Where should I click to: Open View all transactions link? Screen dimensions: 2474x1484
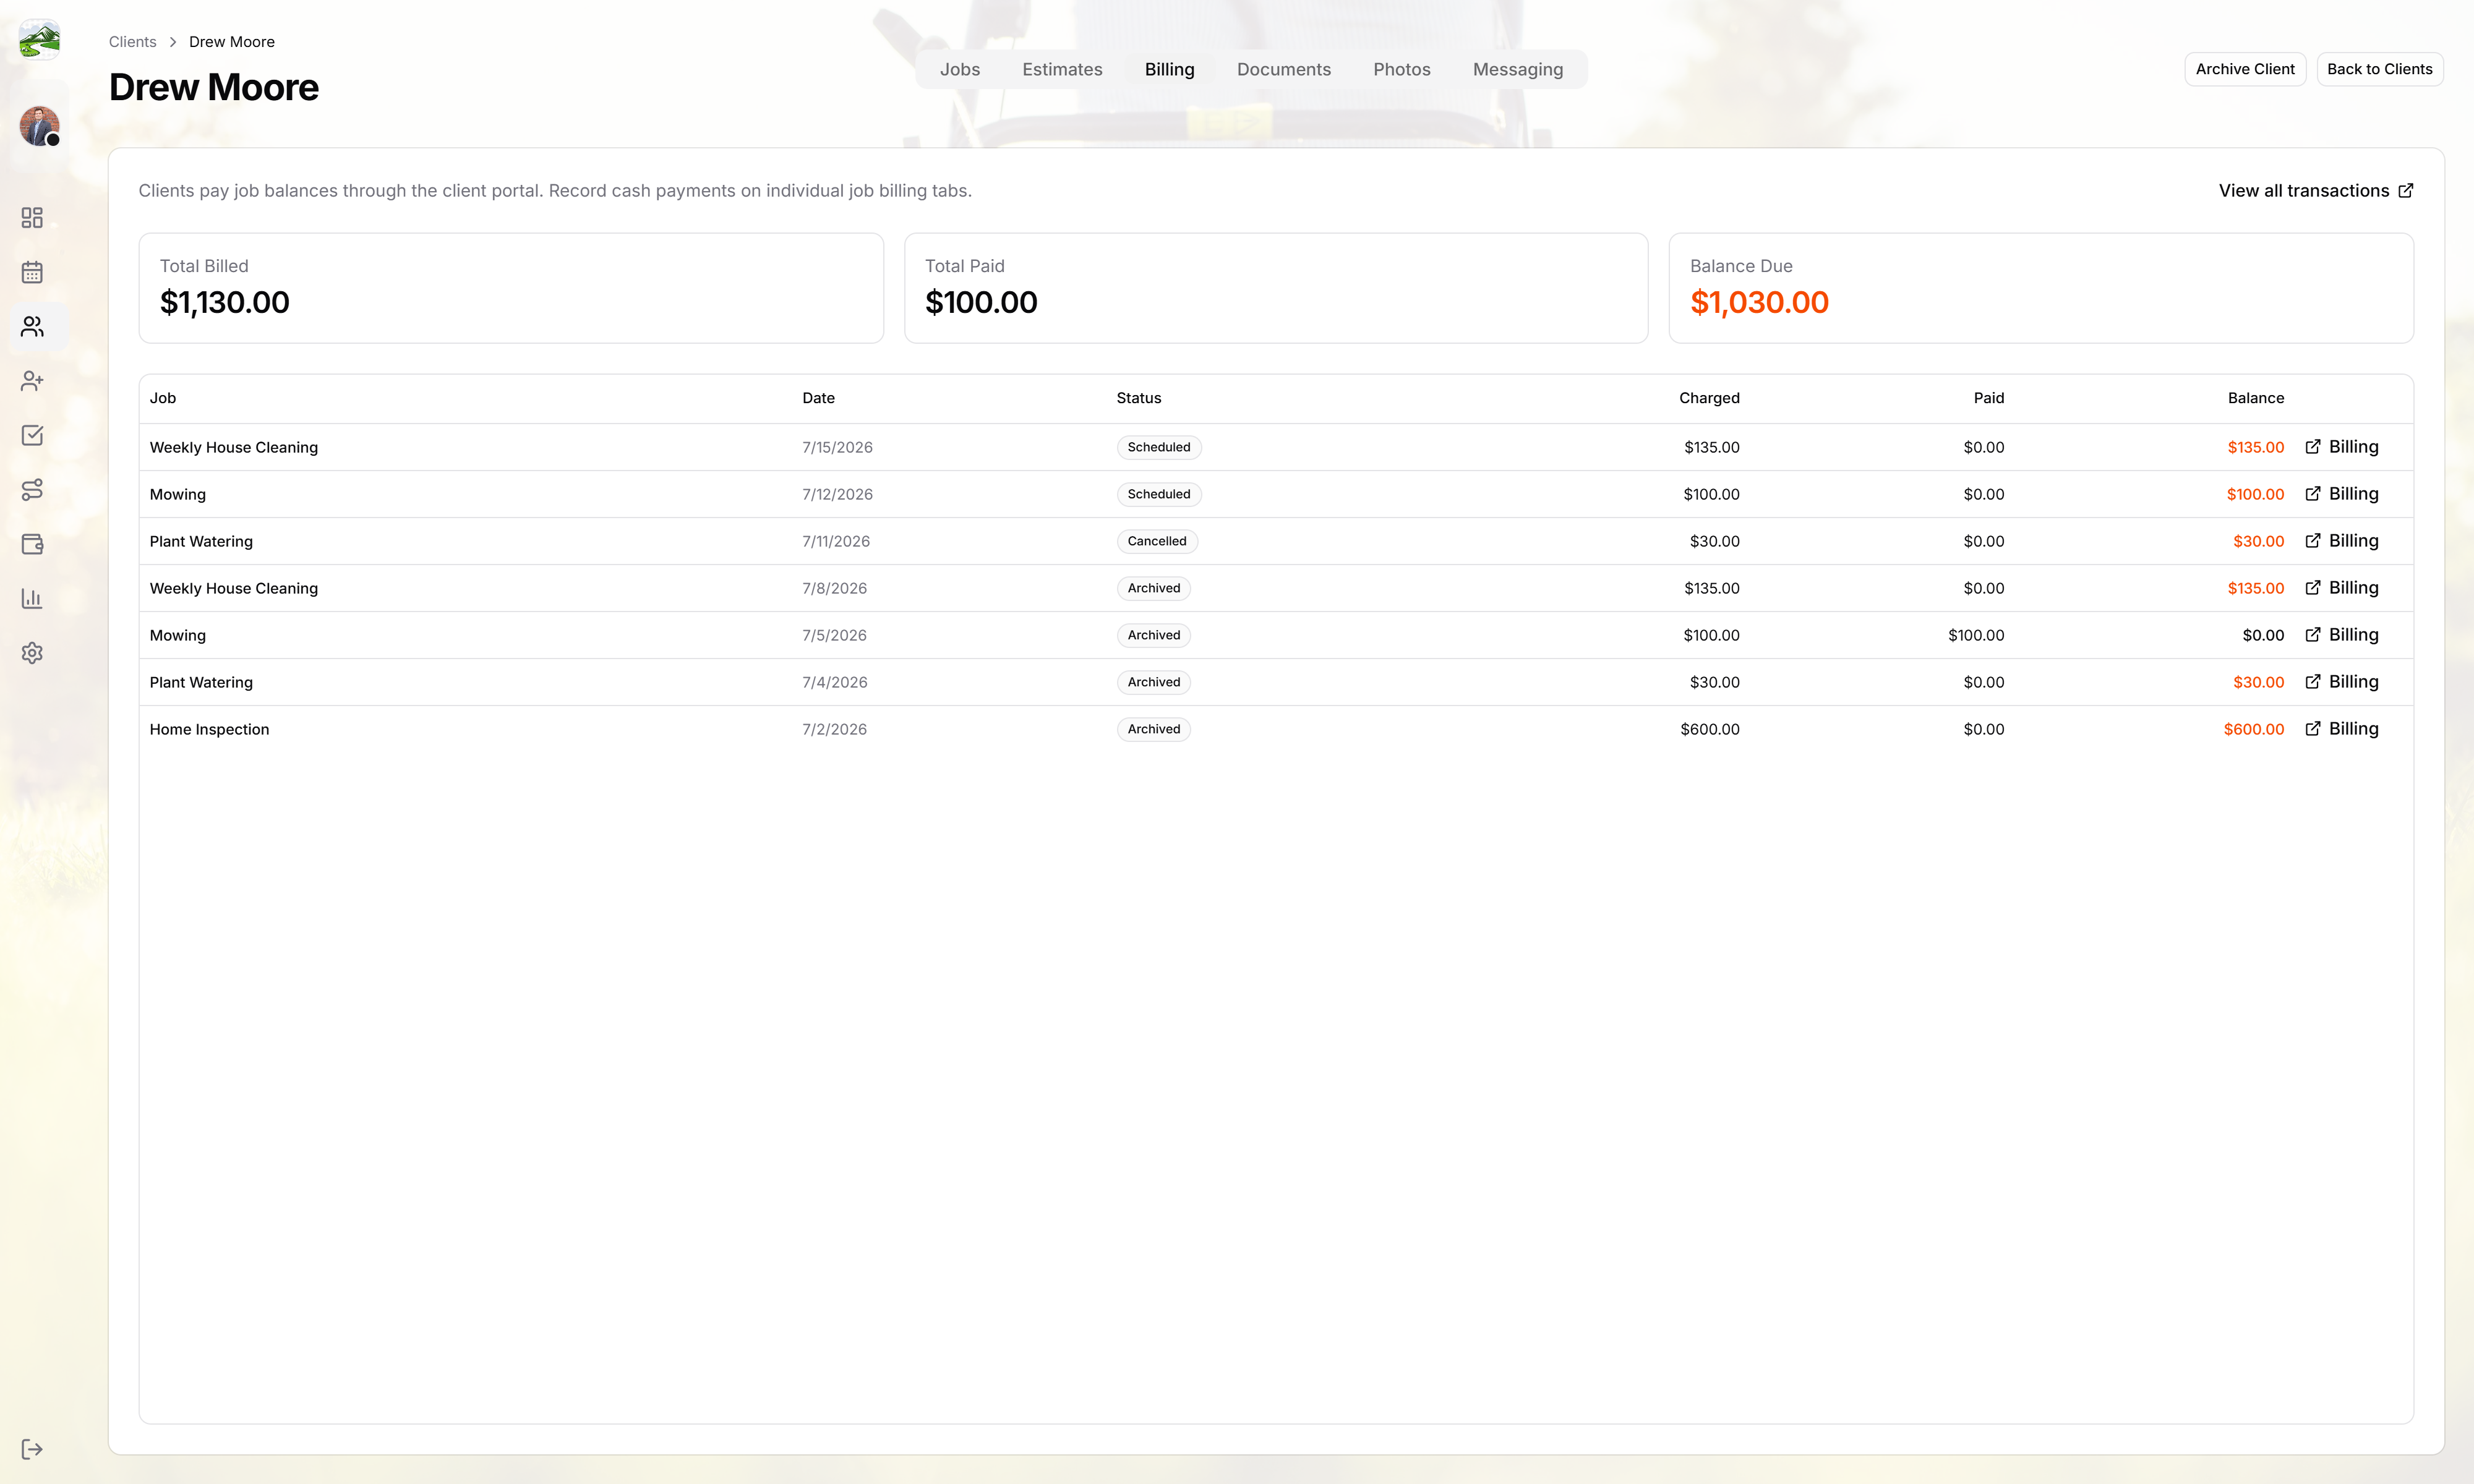pos(2315,190)
